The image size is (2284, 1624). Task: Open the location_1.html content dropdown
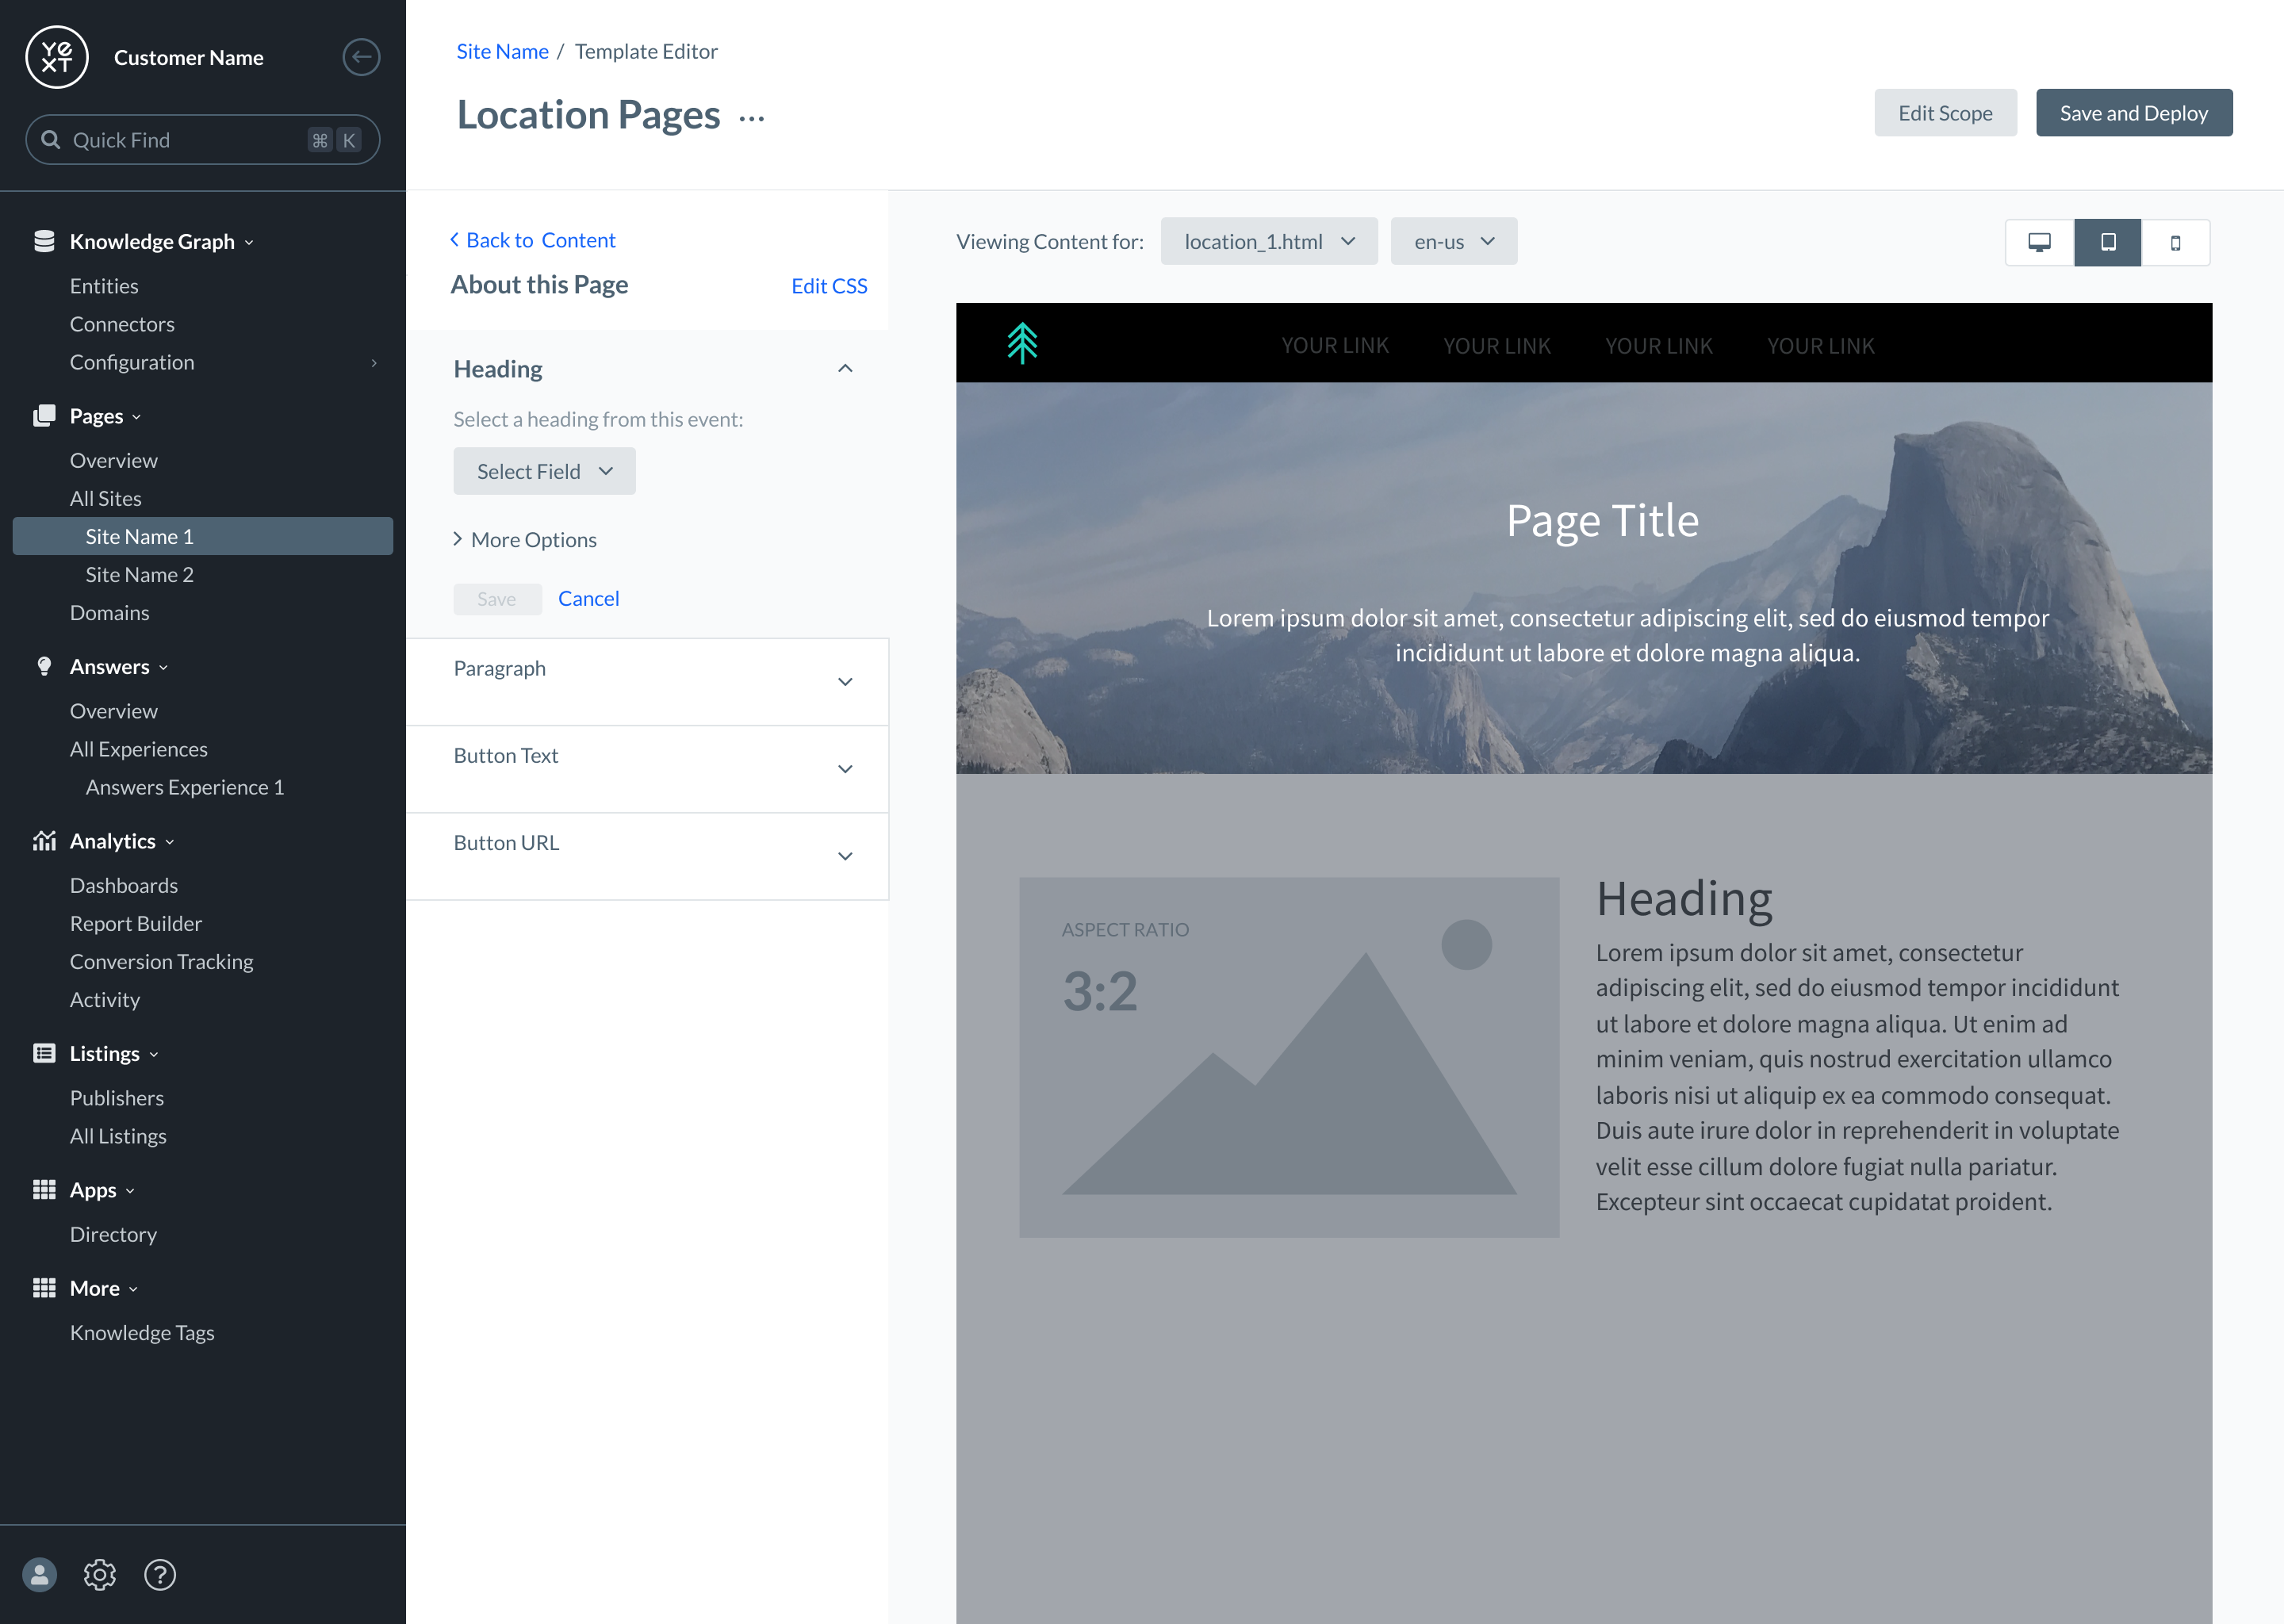pyautogui.click(x=1268, y=241)
